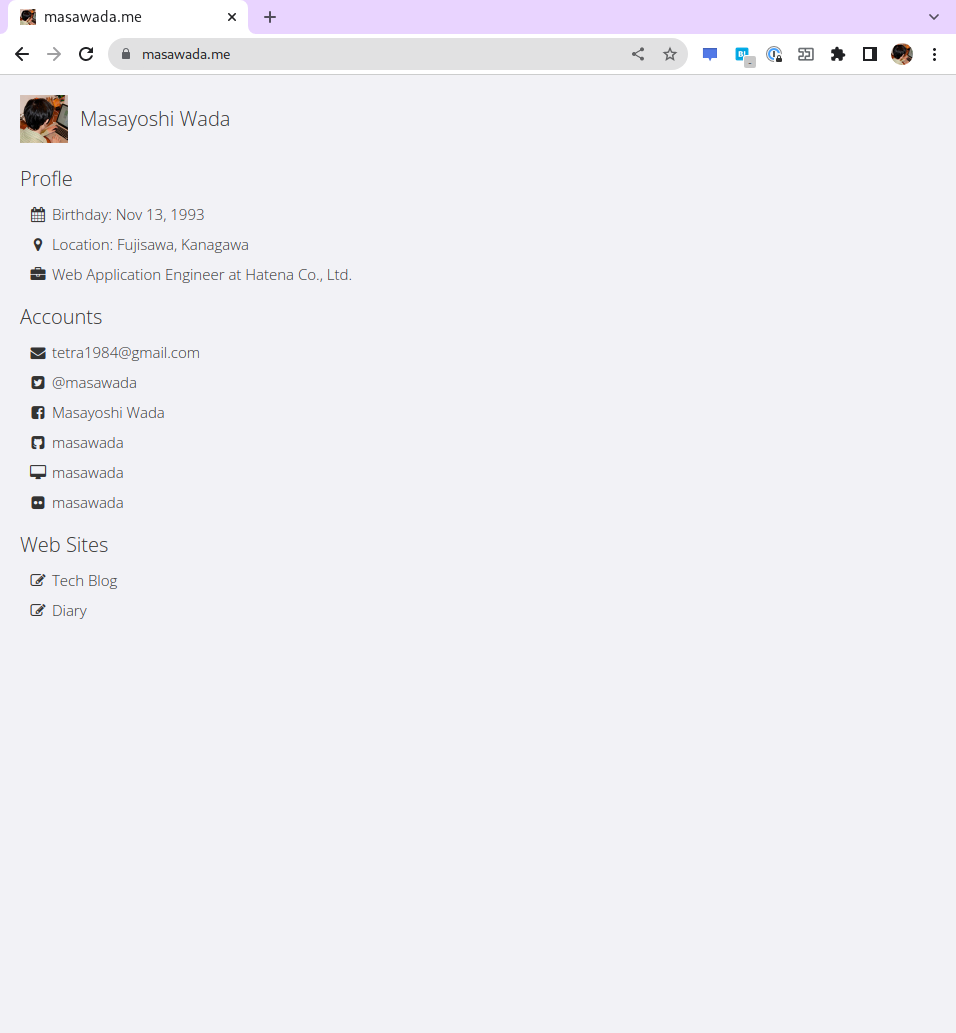Click the forward navigation arrow

[54, 54]
